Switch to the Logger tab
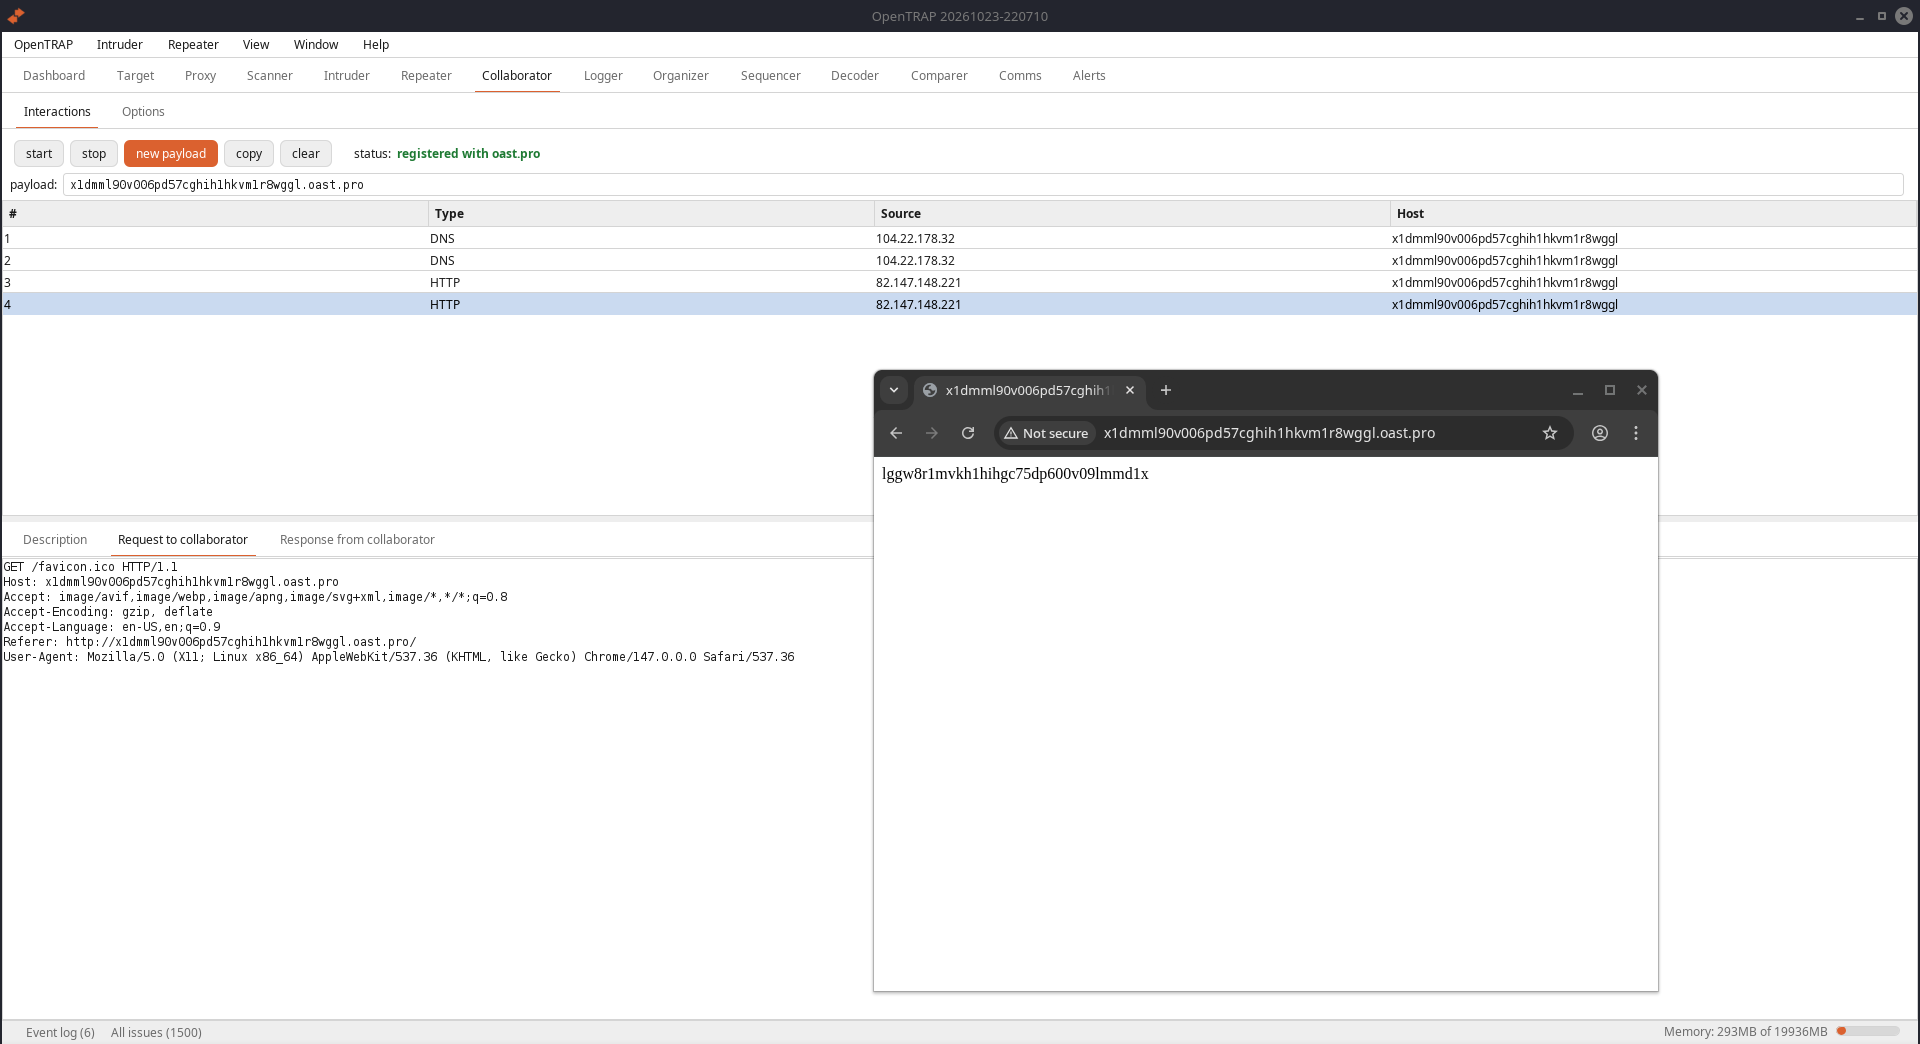The height and width of the screenshot is (1044, 1920). click(x=603, y=75)
